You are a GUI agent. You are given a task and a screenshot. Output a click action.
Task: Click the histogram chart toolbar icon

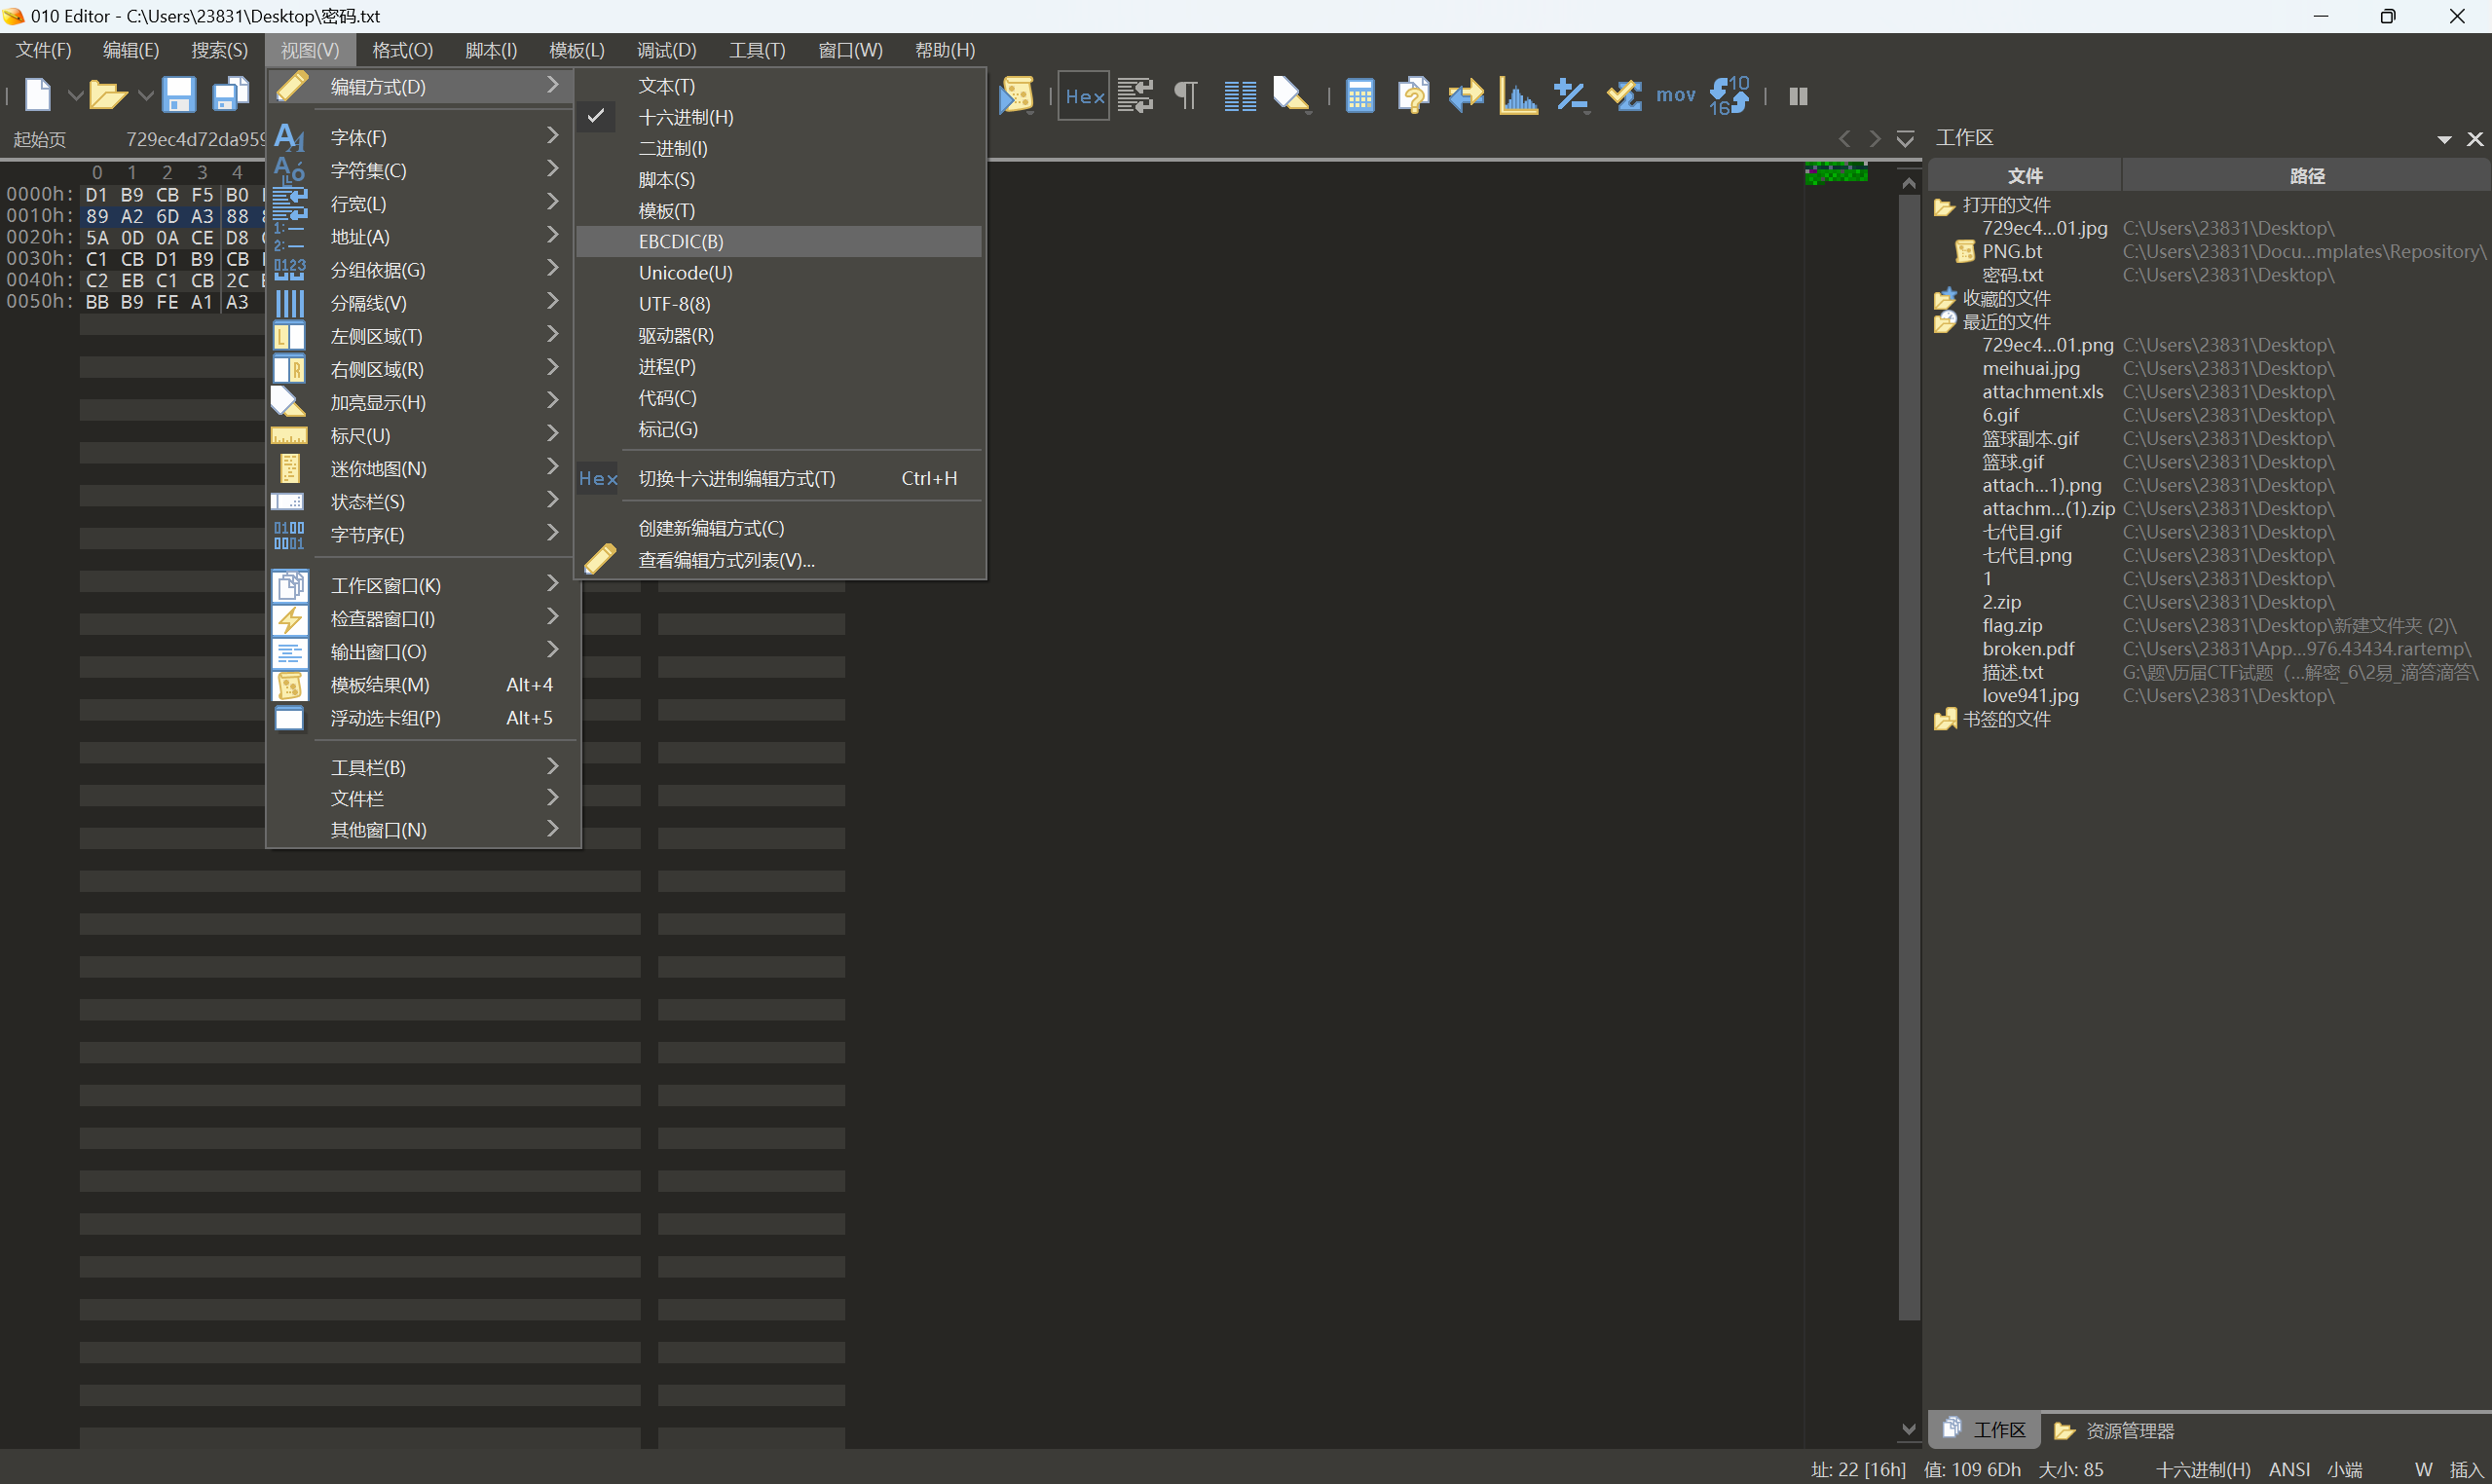(x=1518, y=96)
